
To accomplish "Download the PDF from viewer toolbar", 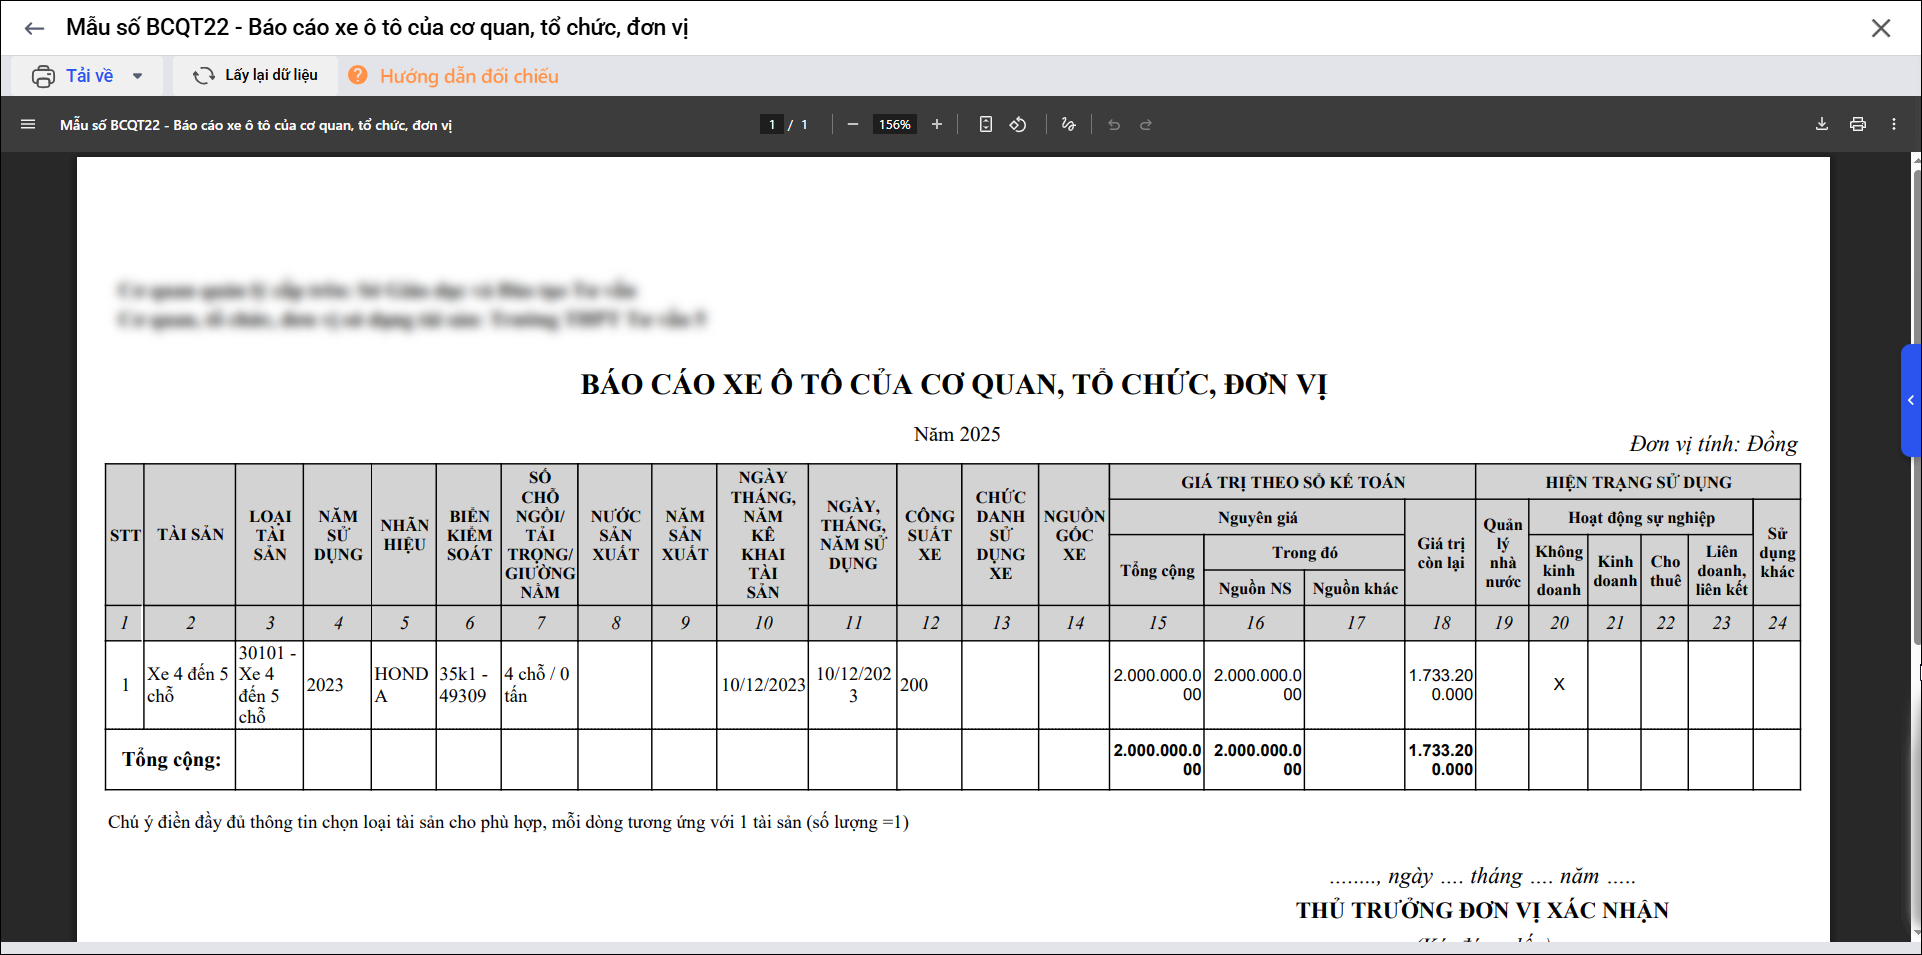I will click(1821, 125).
